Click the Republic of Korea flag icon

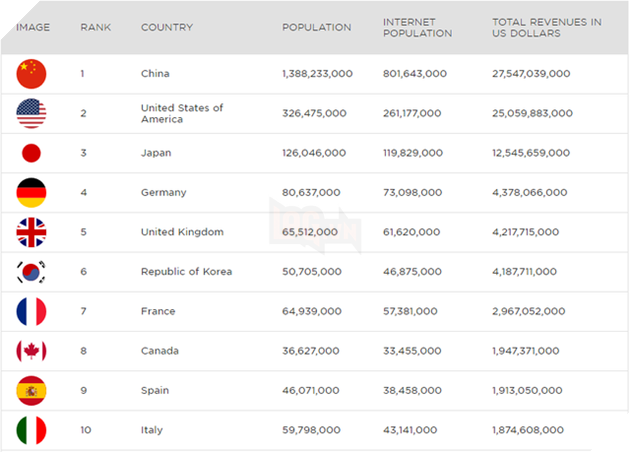[32, 272]
